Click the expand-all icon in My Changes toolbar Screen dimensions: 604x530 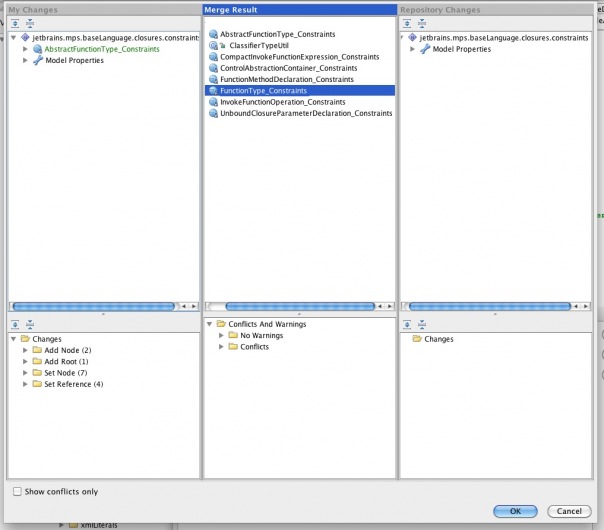tap(16, 22)
